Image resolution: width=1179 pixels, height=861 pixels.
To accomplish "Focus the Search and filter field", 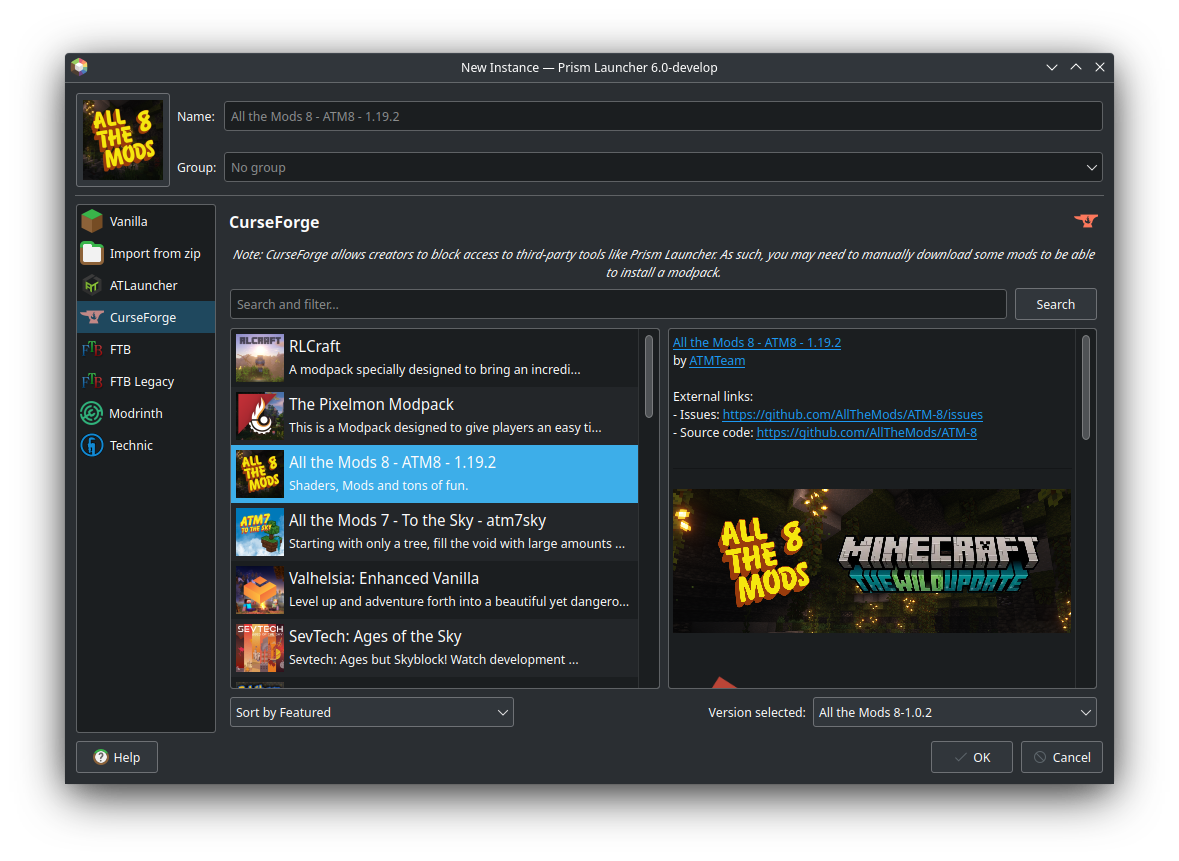I will 618,305.
